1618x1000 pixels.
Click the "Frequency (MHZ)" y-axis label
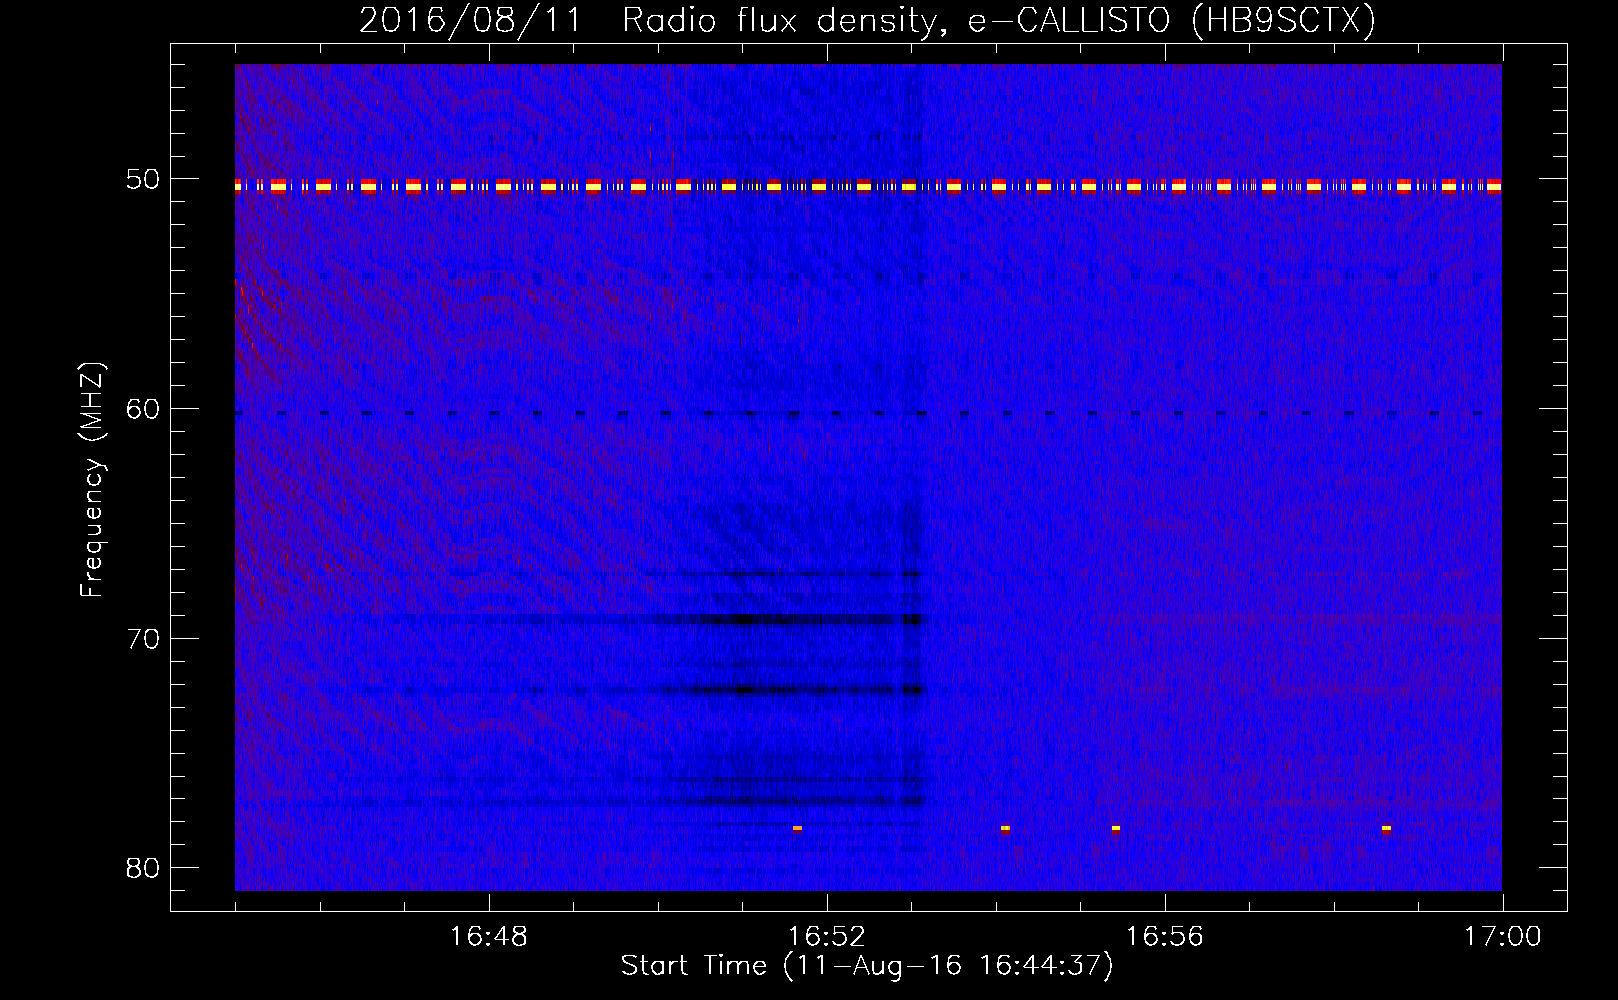91,480
